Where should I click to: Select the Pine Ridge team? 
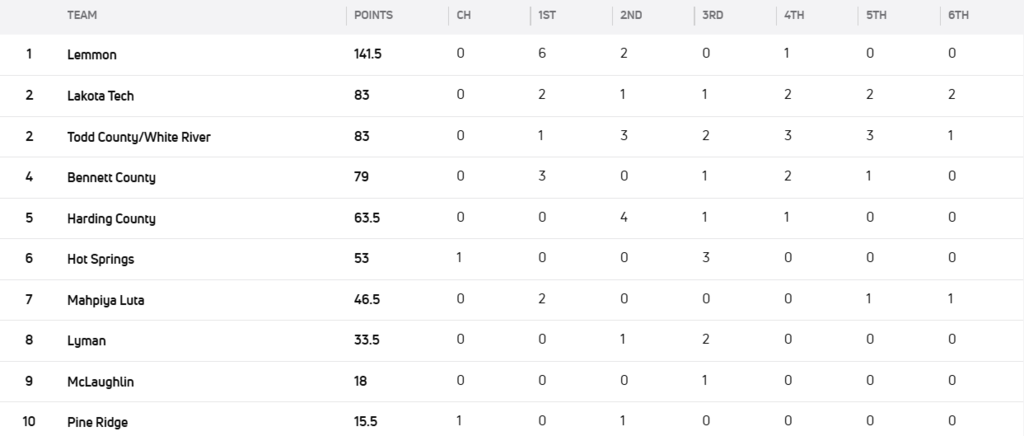[x=97, y=422]
